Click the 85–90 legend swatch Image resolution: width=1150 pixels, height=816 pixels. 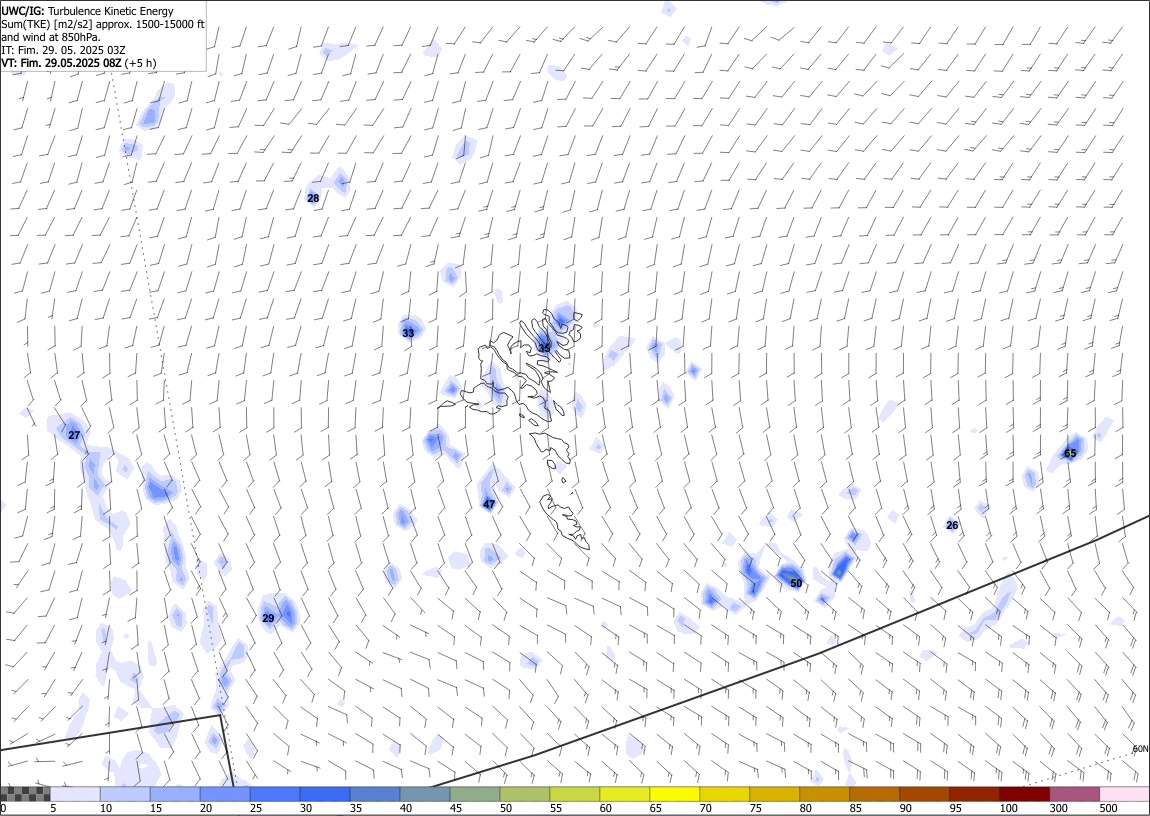coord(874,794)
